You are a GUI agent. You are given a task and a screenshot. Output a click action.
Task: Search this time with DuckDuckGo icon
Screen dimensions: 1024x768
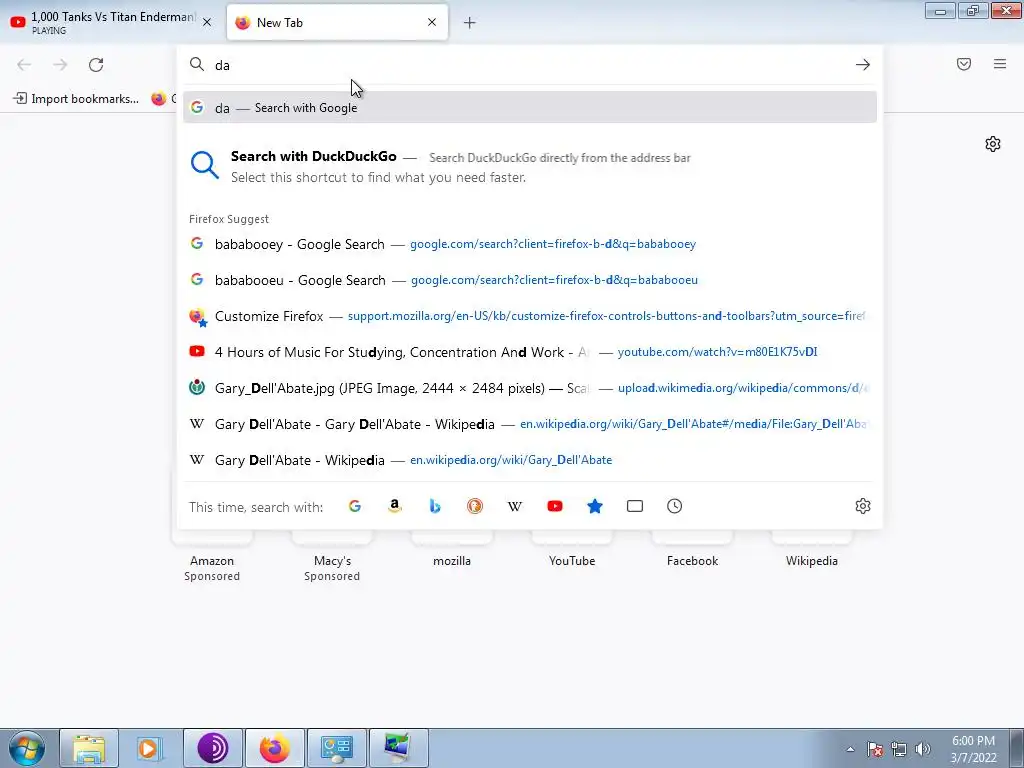coord(475,506)
